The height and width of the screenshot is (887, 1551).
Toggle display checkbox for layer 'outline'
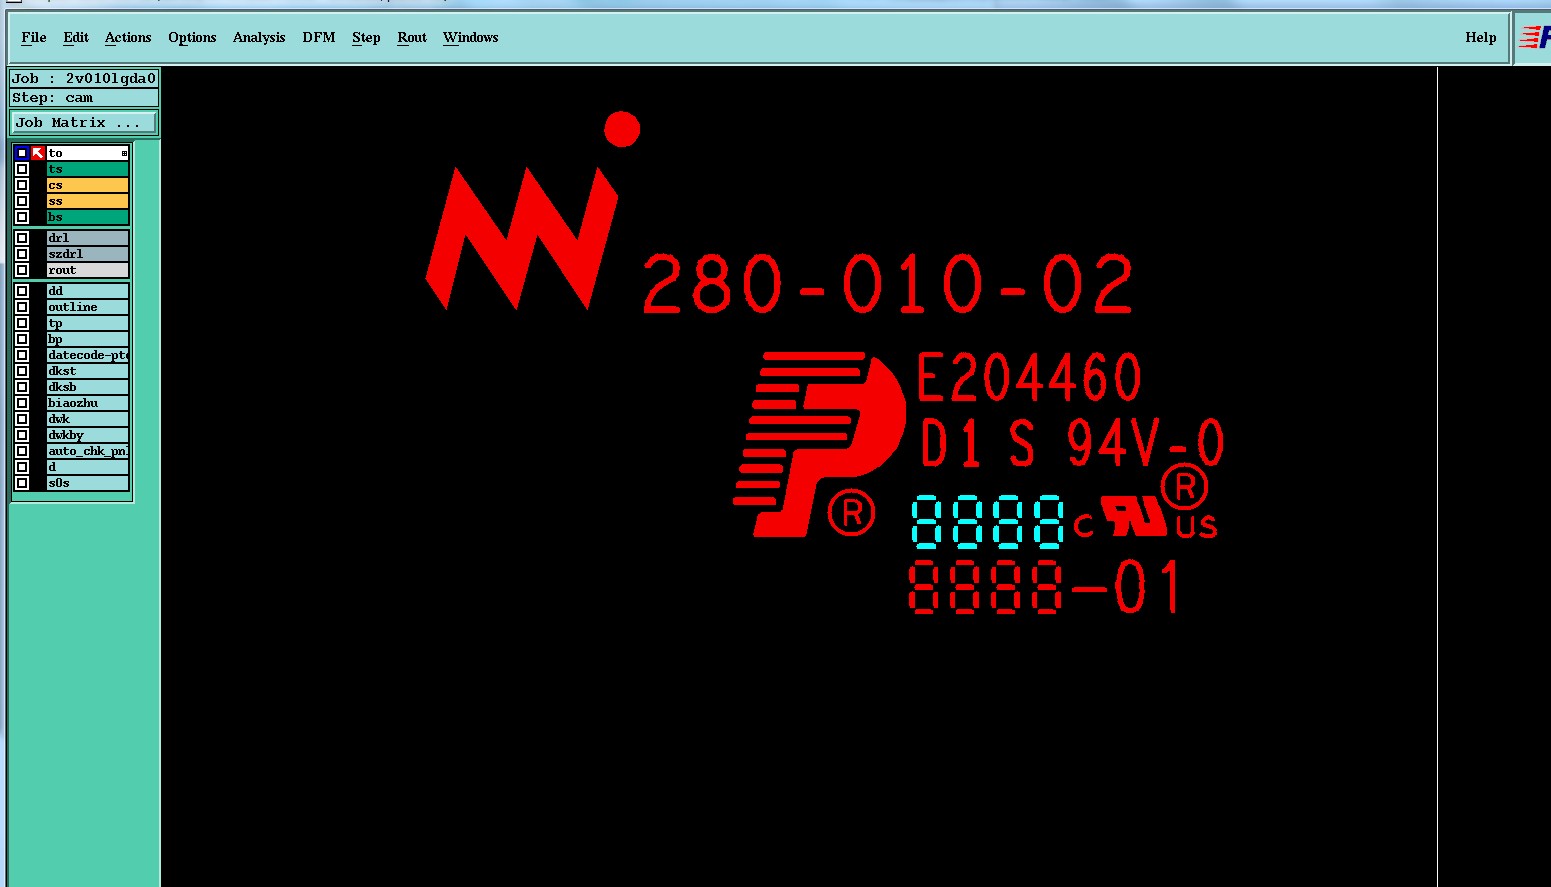[22, 307]
